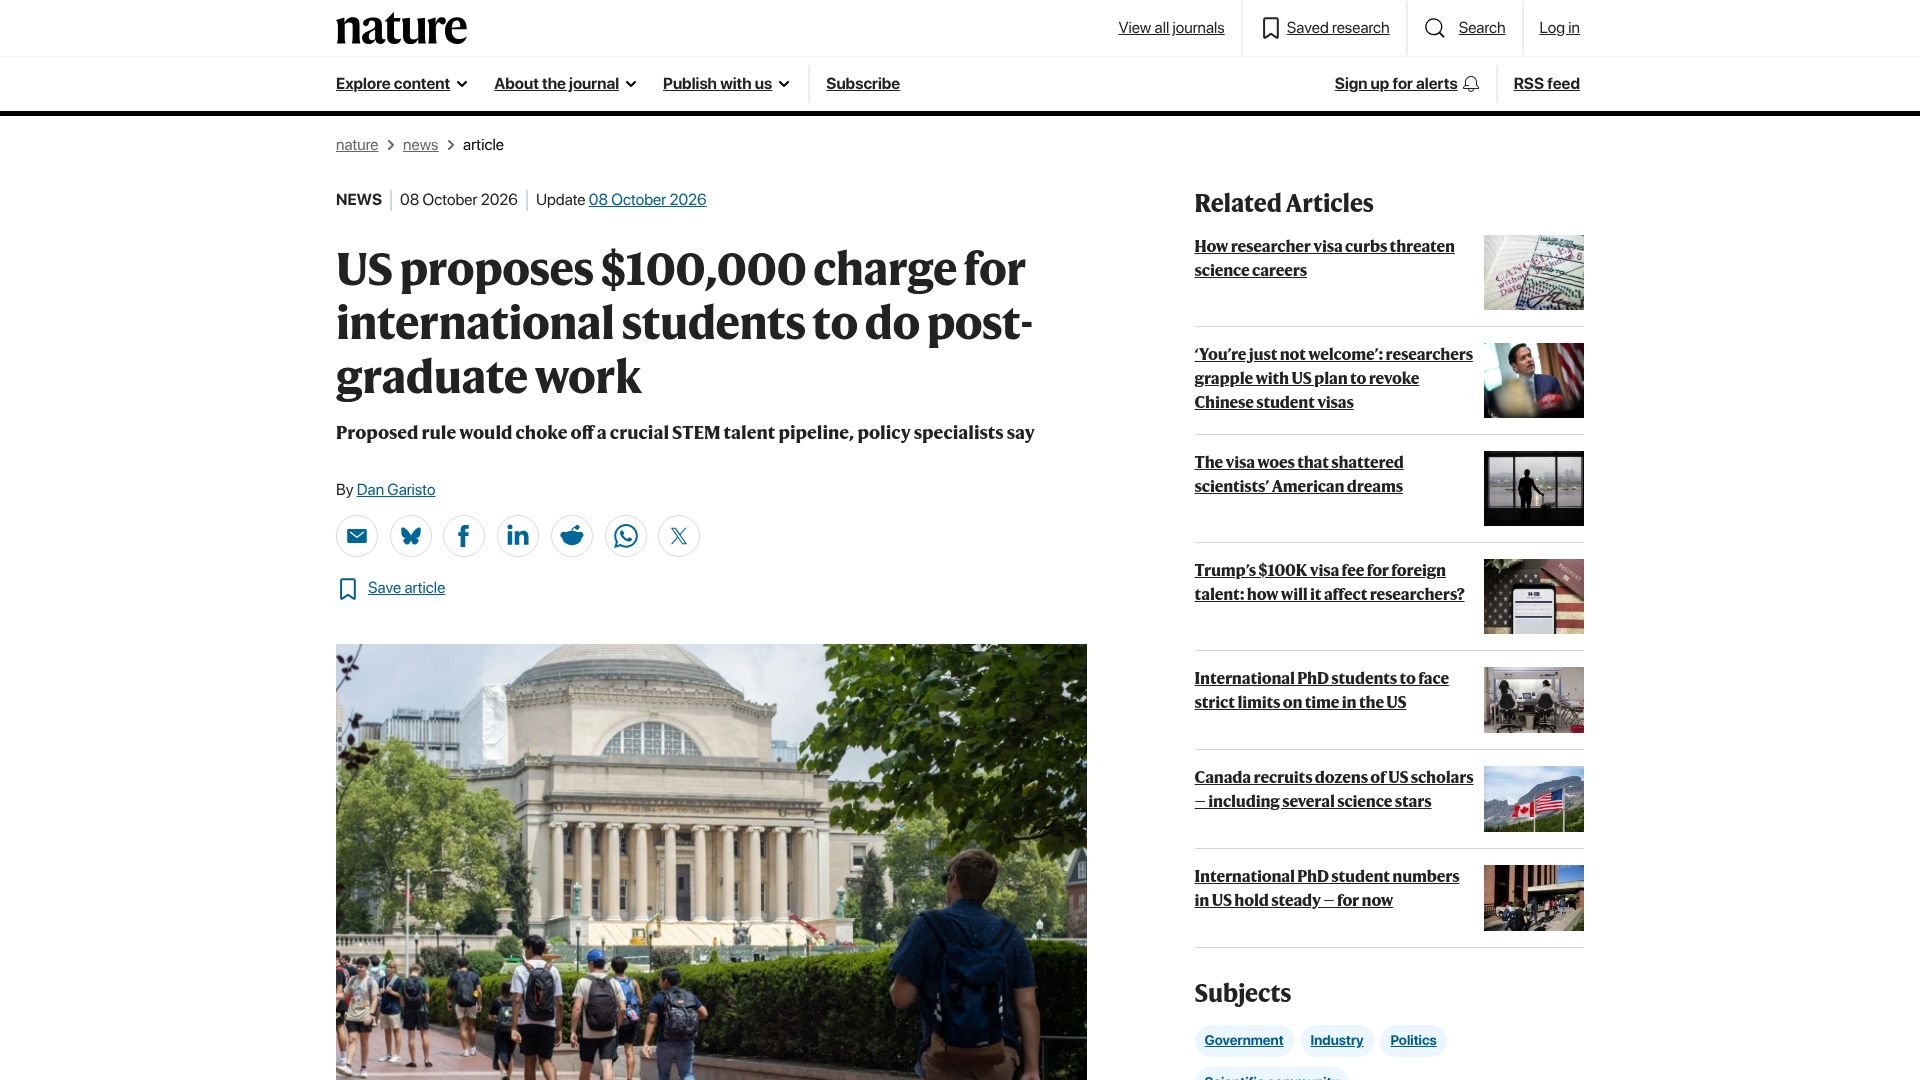
Task: Click the main Columbia campus photo
Action: pos(711,862)
